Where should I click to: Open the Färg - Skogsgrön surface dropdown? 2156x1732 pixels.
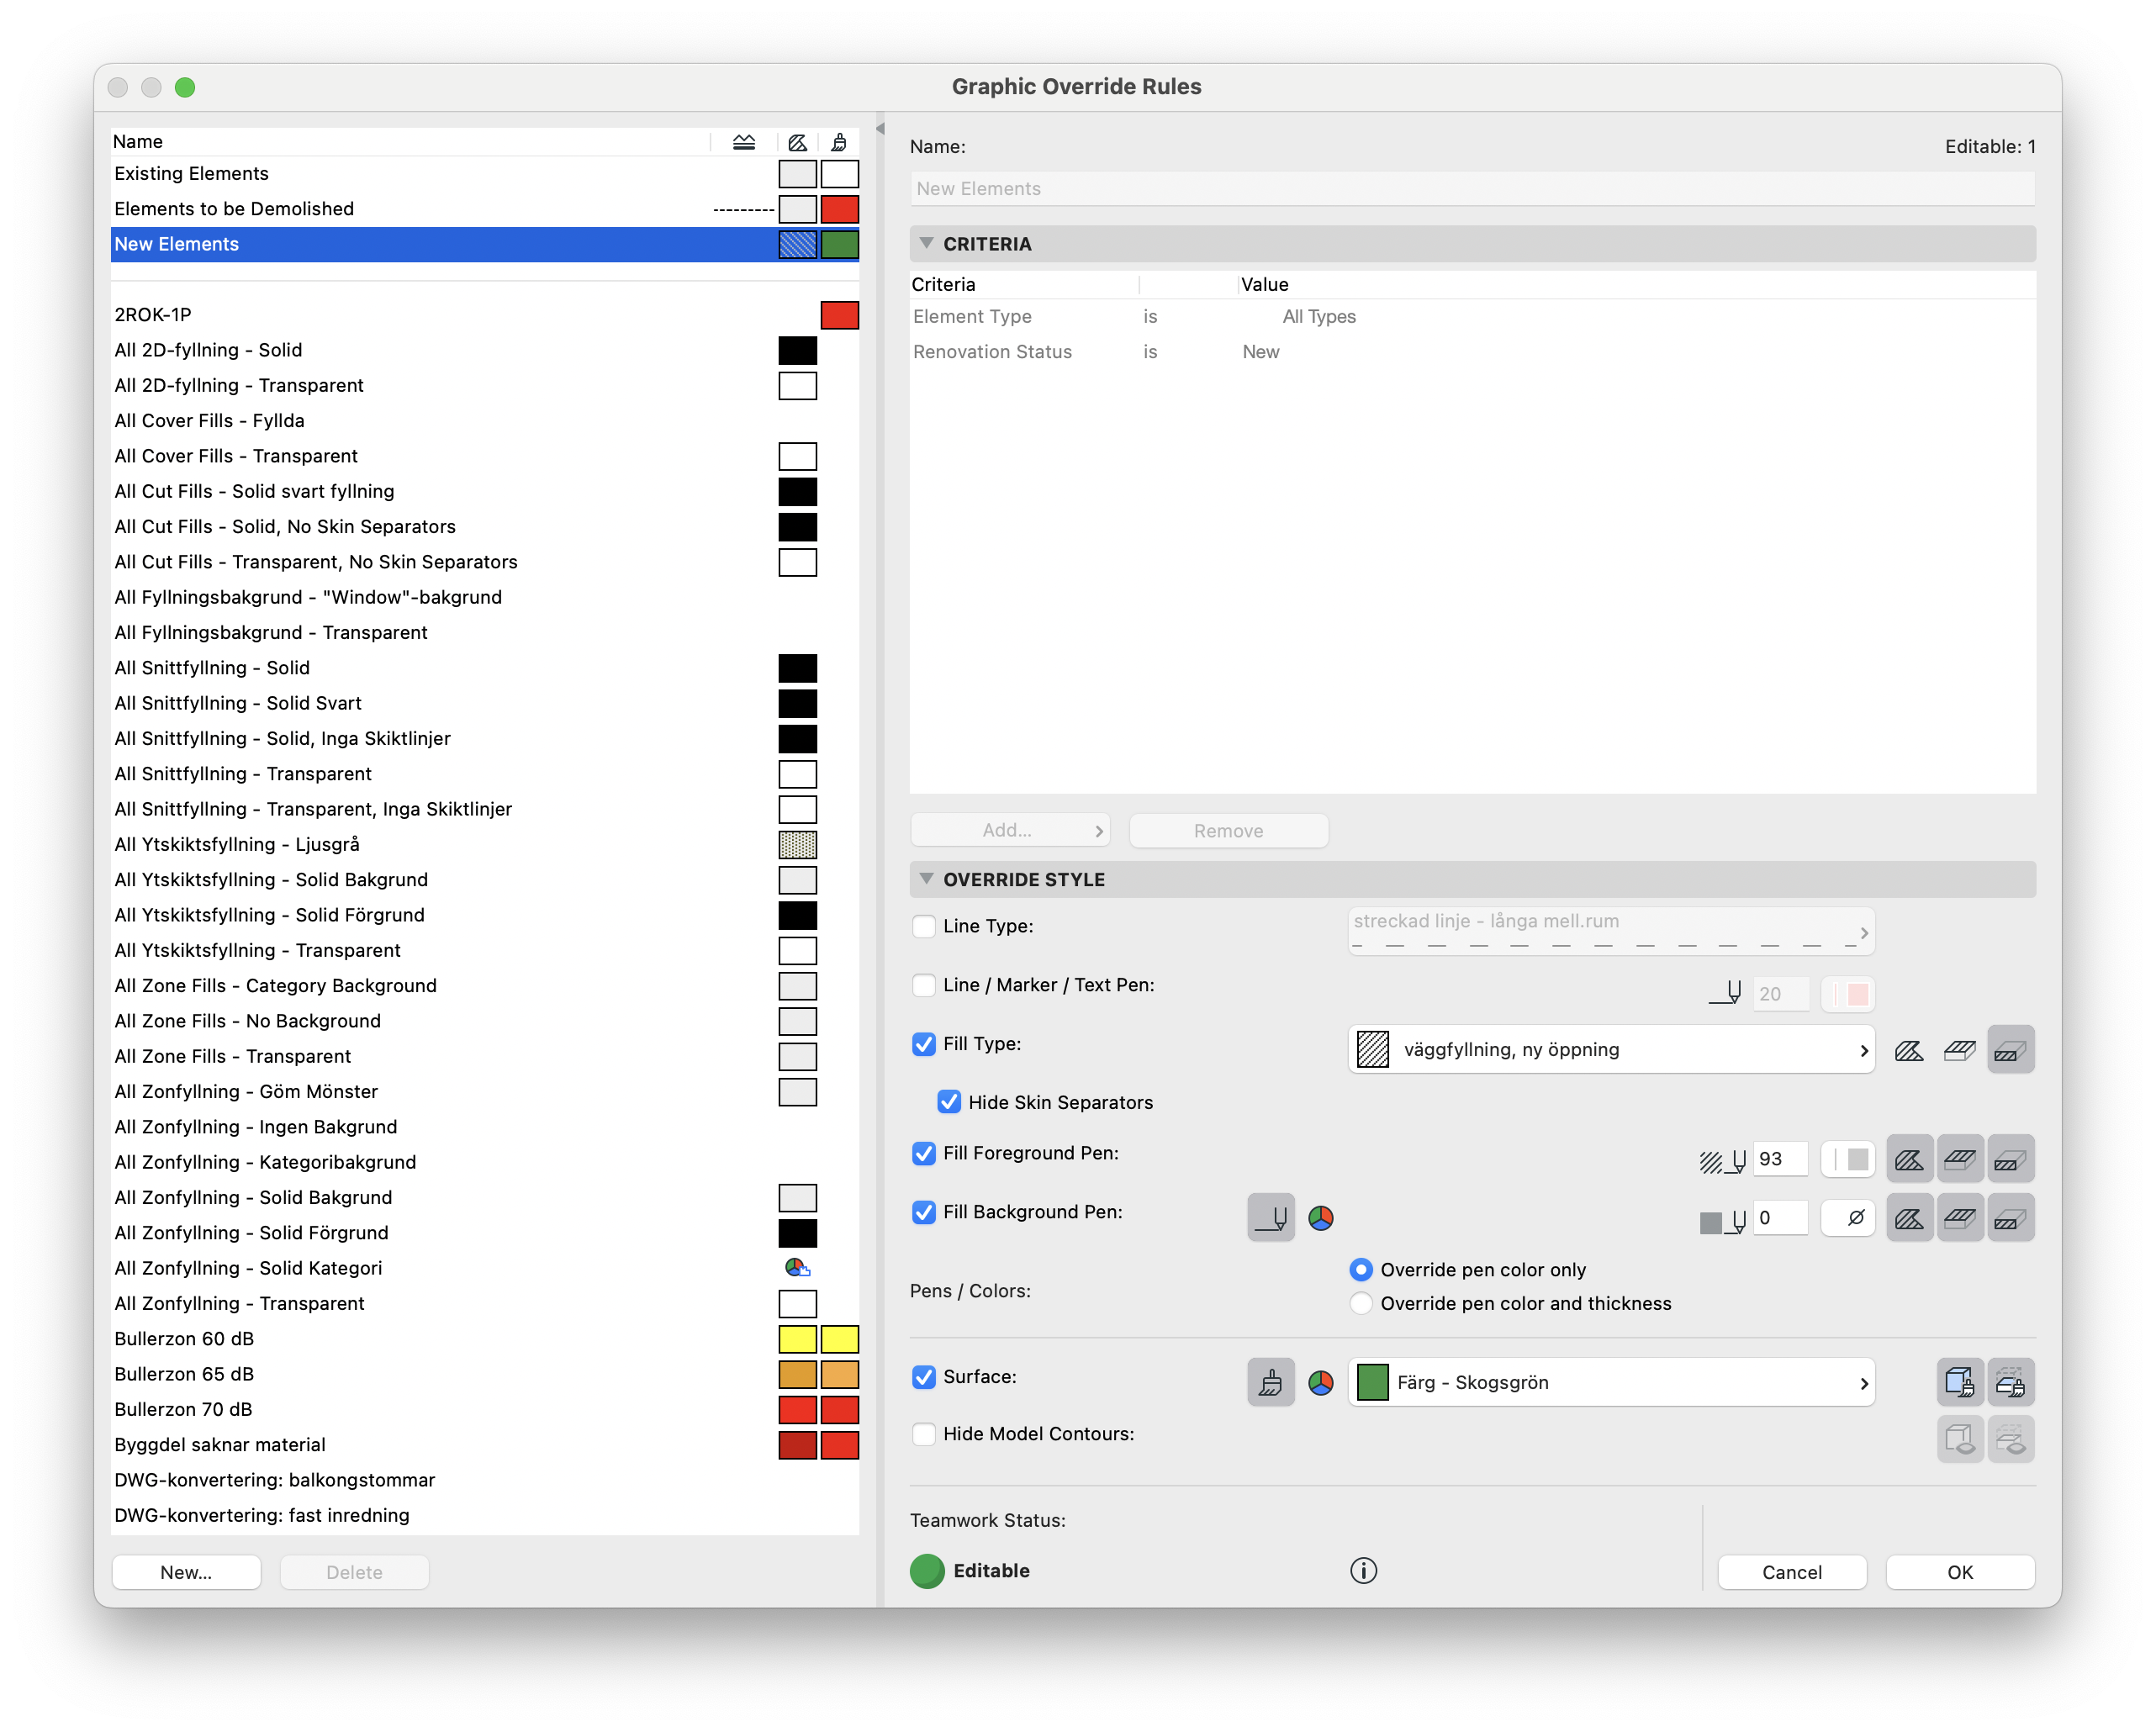(x=1610, y=1383)
